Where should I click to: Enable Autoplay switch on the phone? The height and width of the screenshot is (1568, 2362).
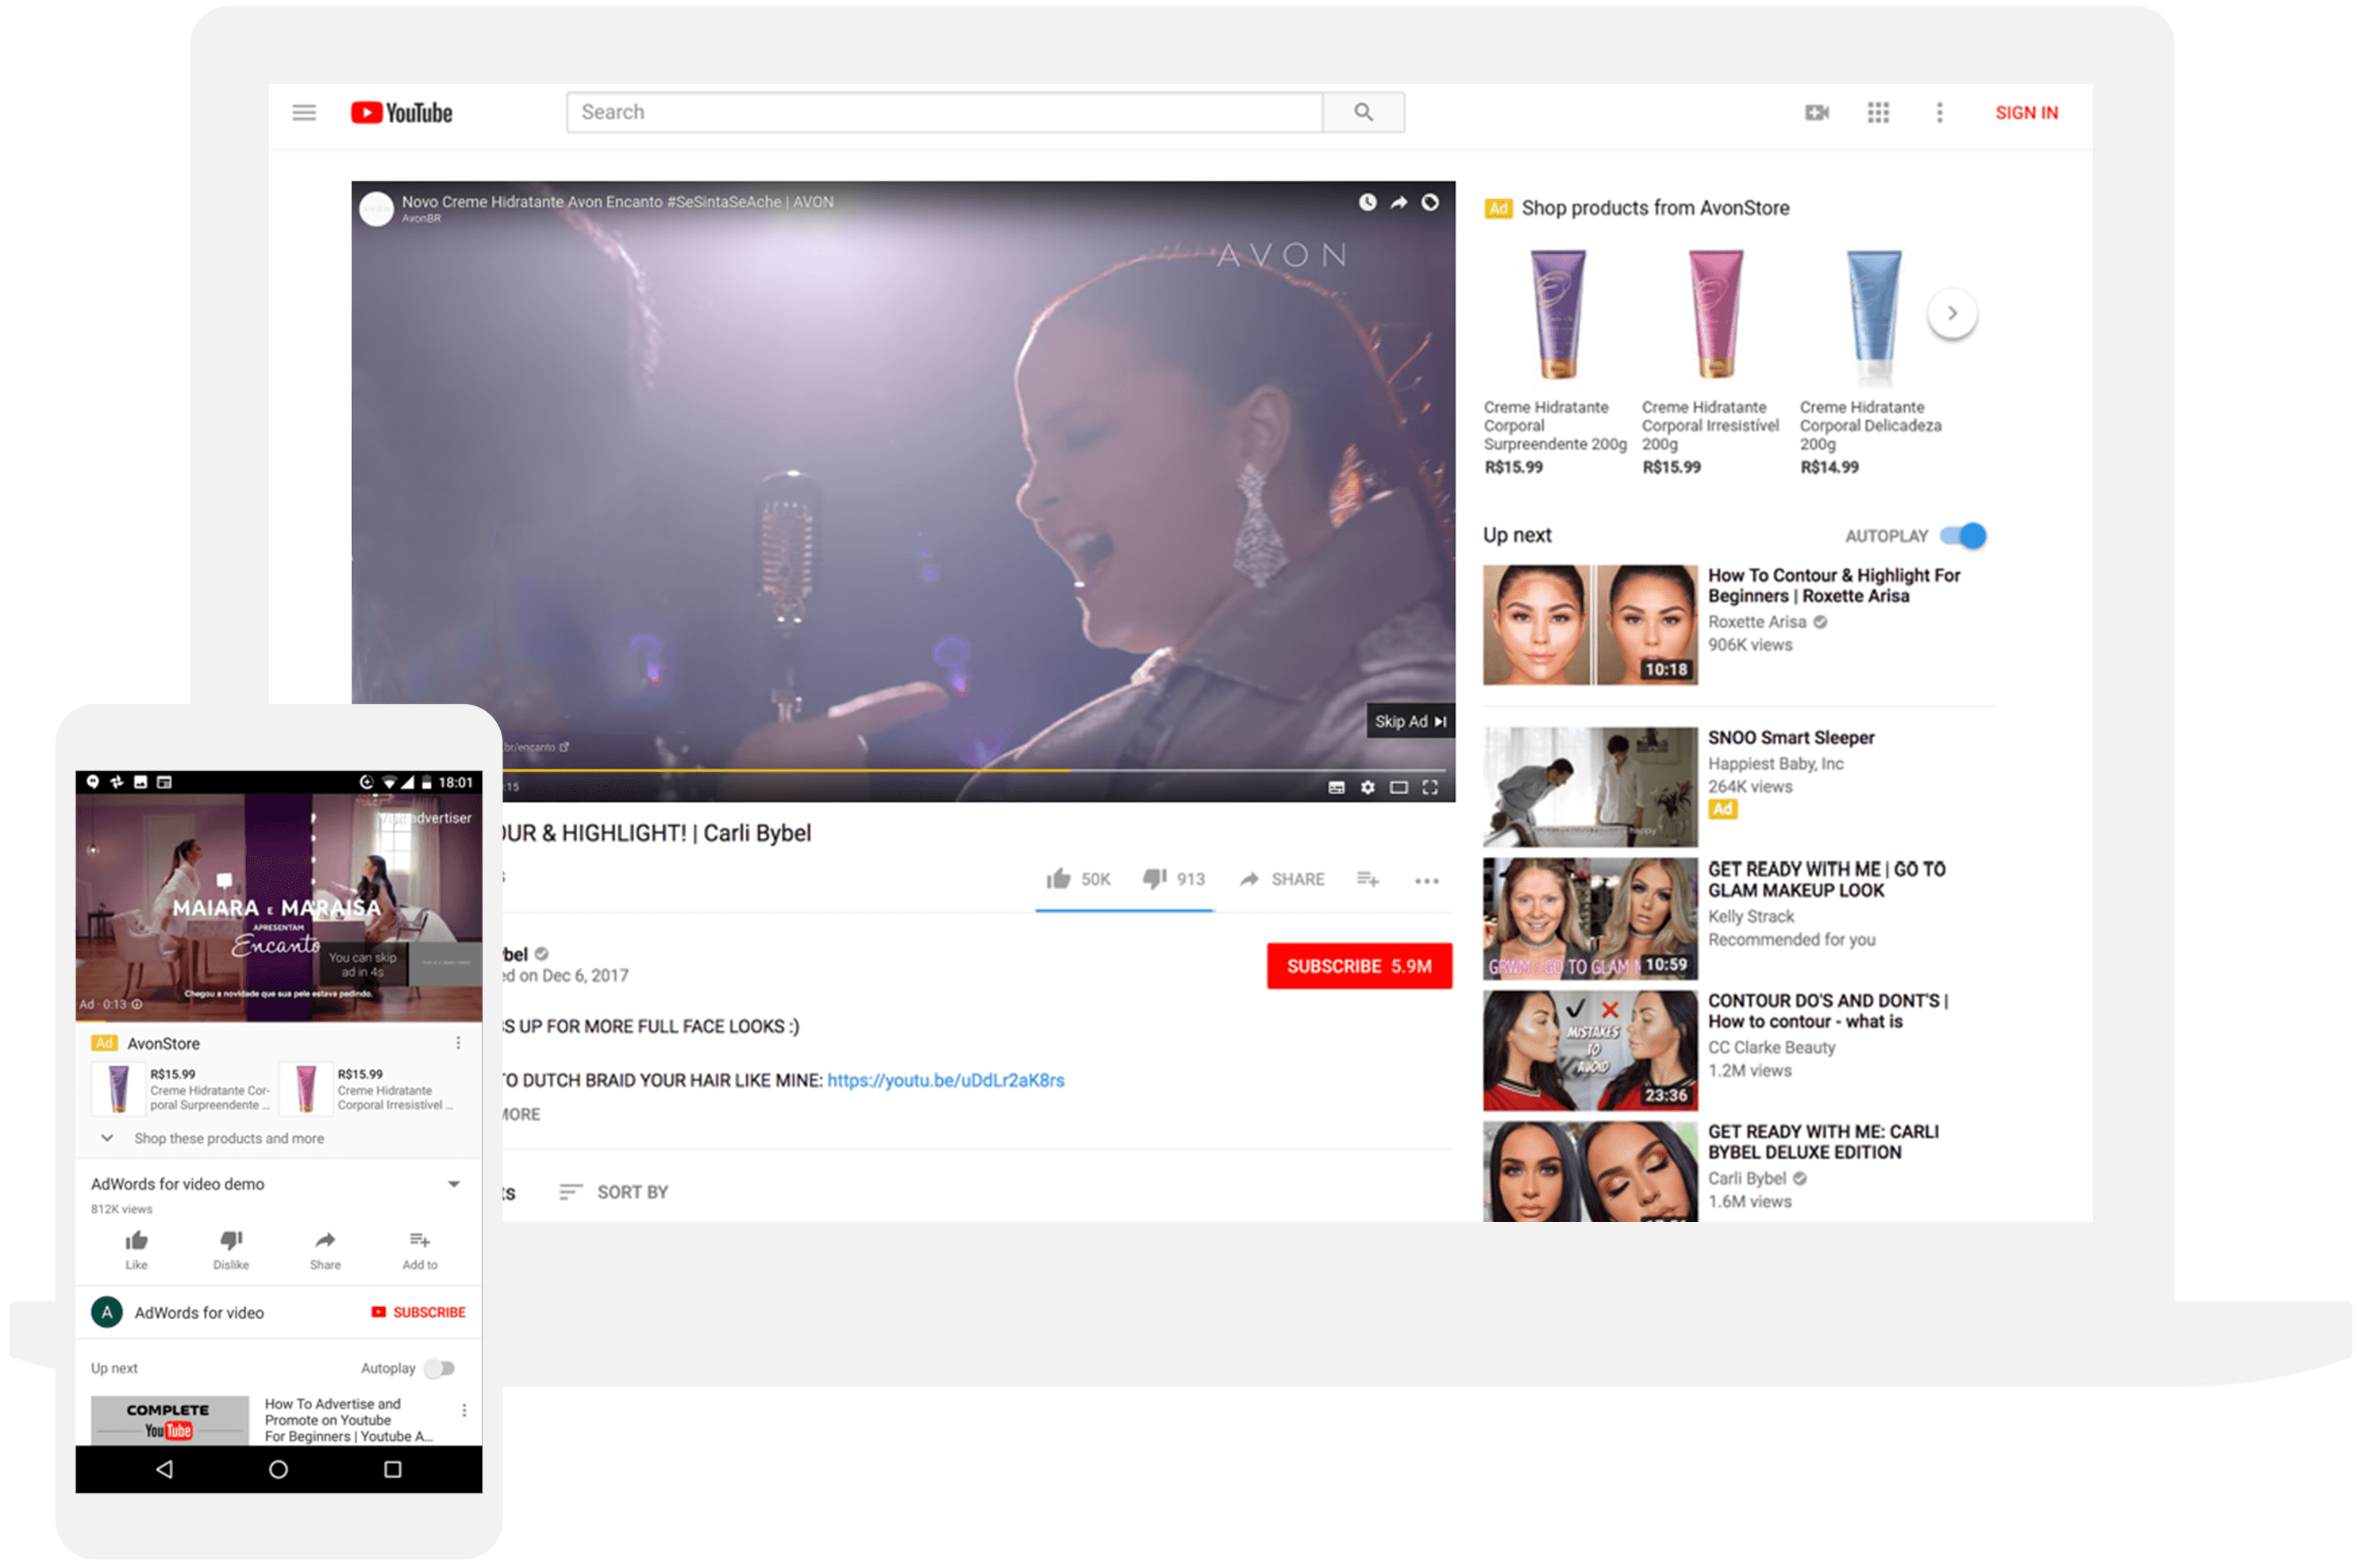[440, 1368]
